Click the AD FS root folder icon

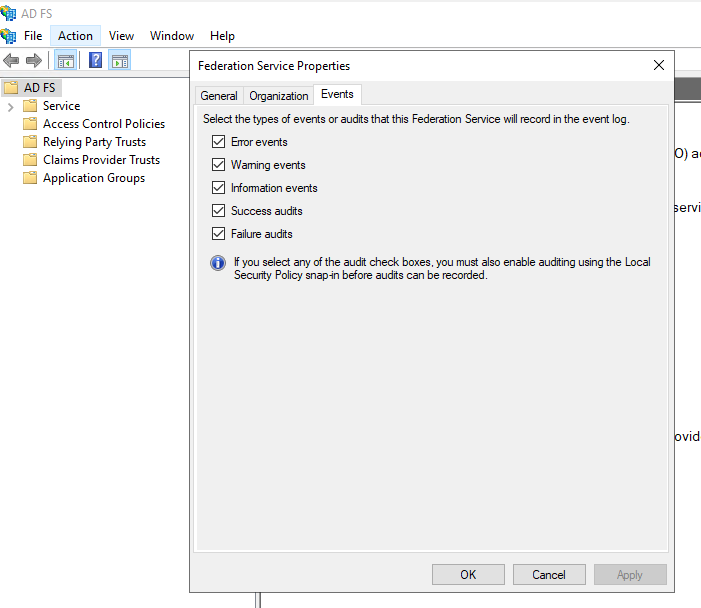(x=11, y=87)
